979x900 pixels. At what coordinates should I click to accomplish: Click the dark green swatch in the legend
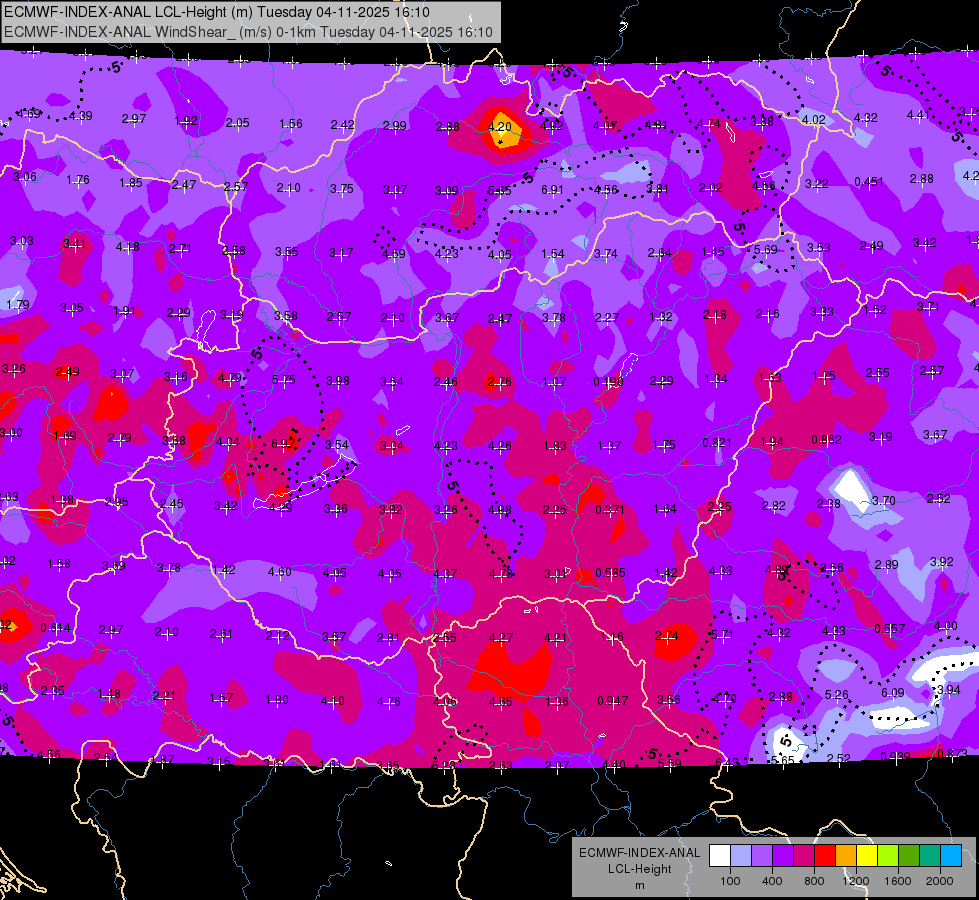tap(908, 856)
